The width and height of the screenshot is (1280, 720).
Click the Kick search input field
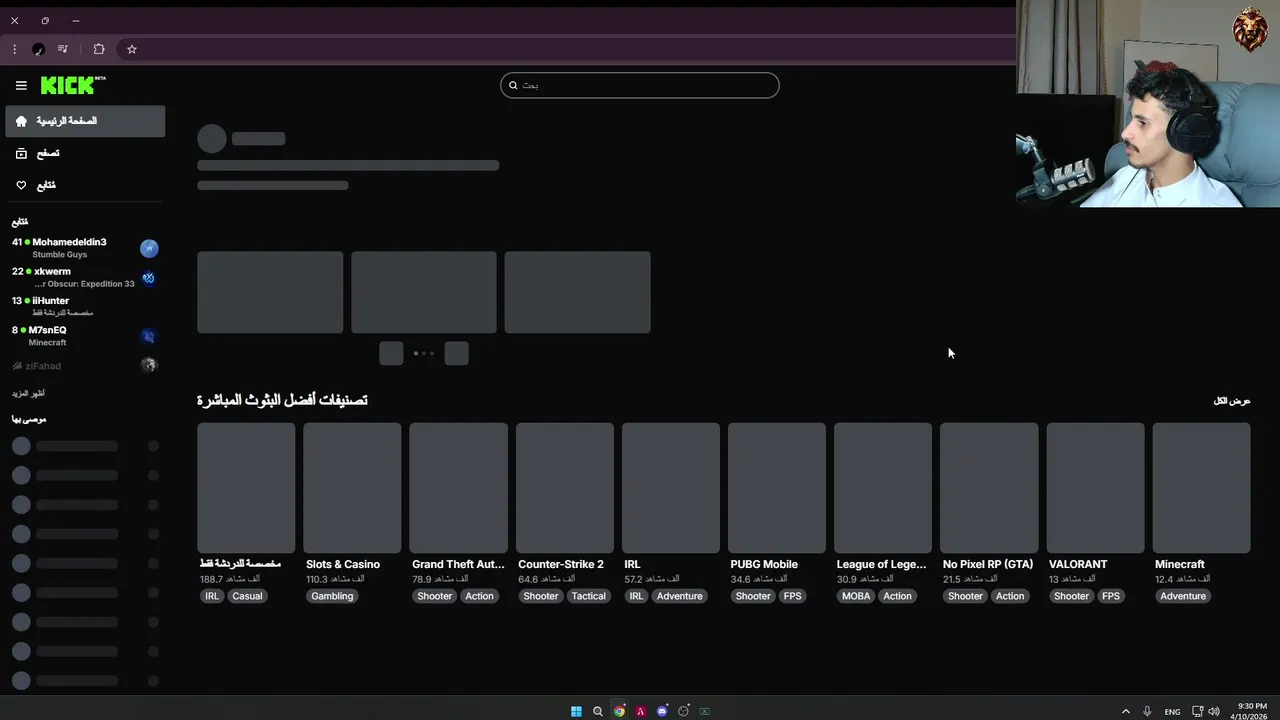[640, 85]
